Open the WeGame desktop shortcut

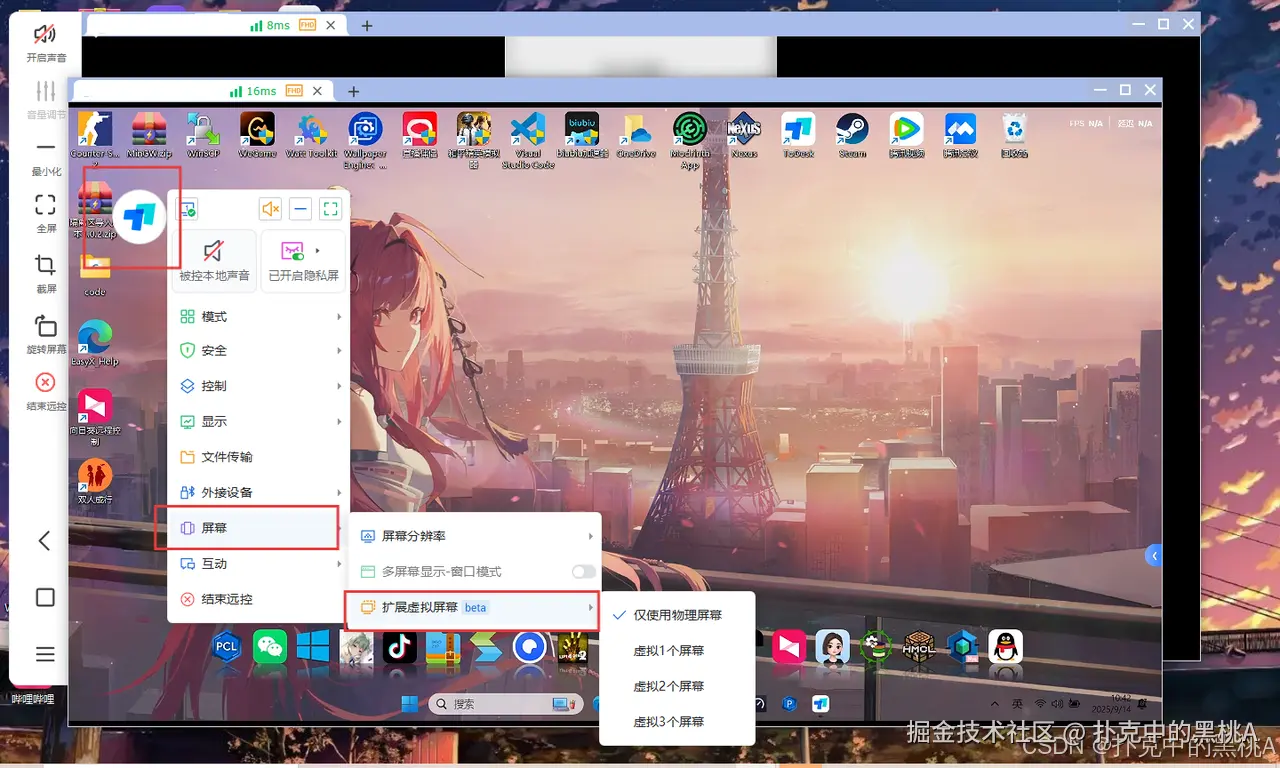(258, 135)
